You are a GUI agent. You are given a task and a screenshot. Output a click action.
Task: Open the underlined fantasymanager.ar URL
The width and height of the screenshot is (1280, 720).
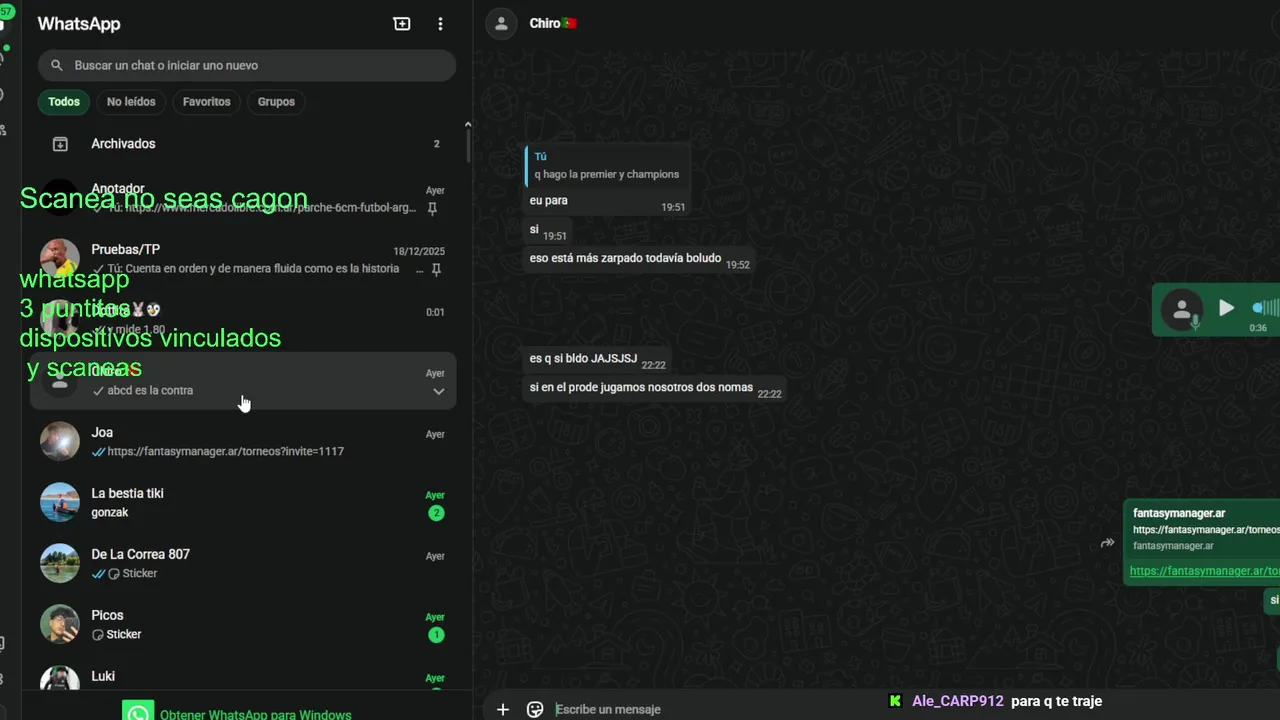click(1204, 571)
